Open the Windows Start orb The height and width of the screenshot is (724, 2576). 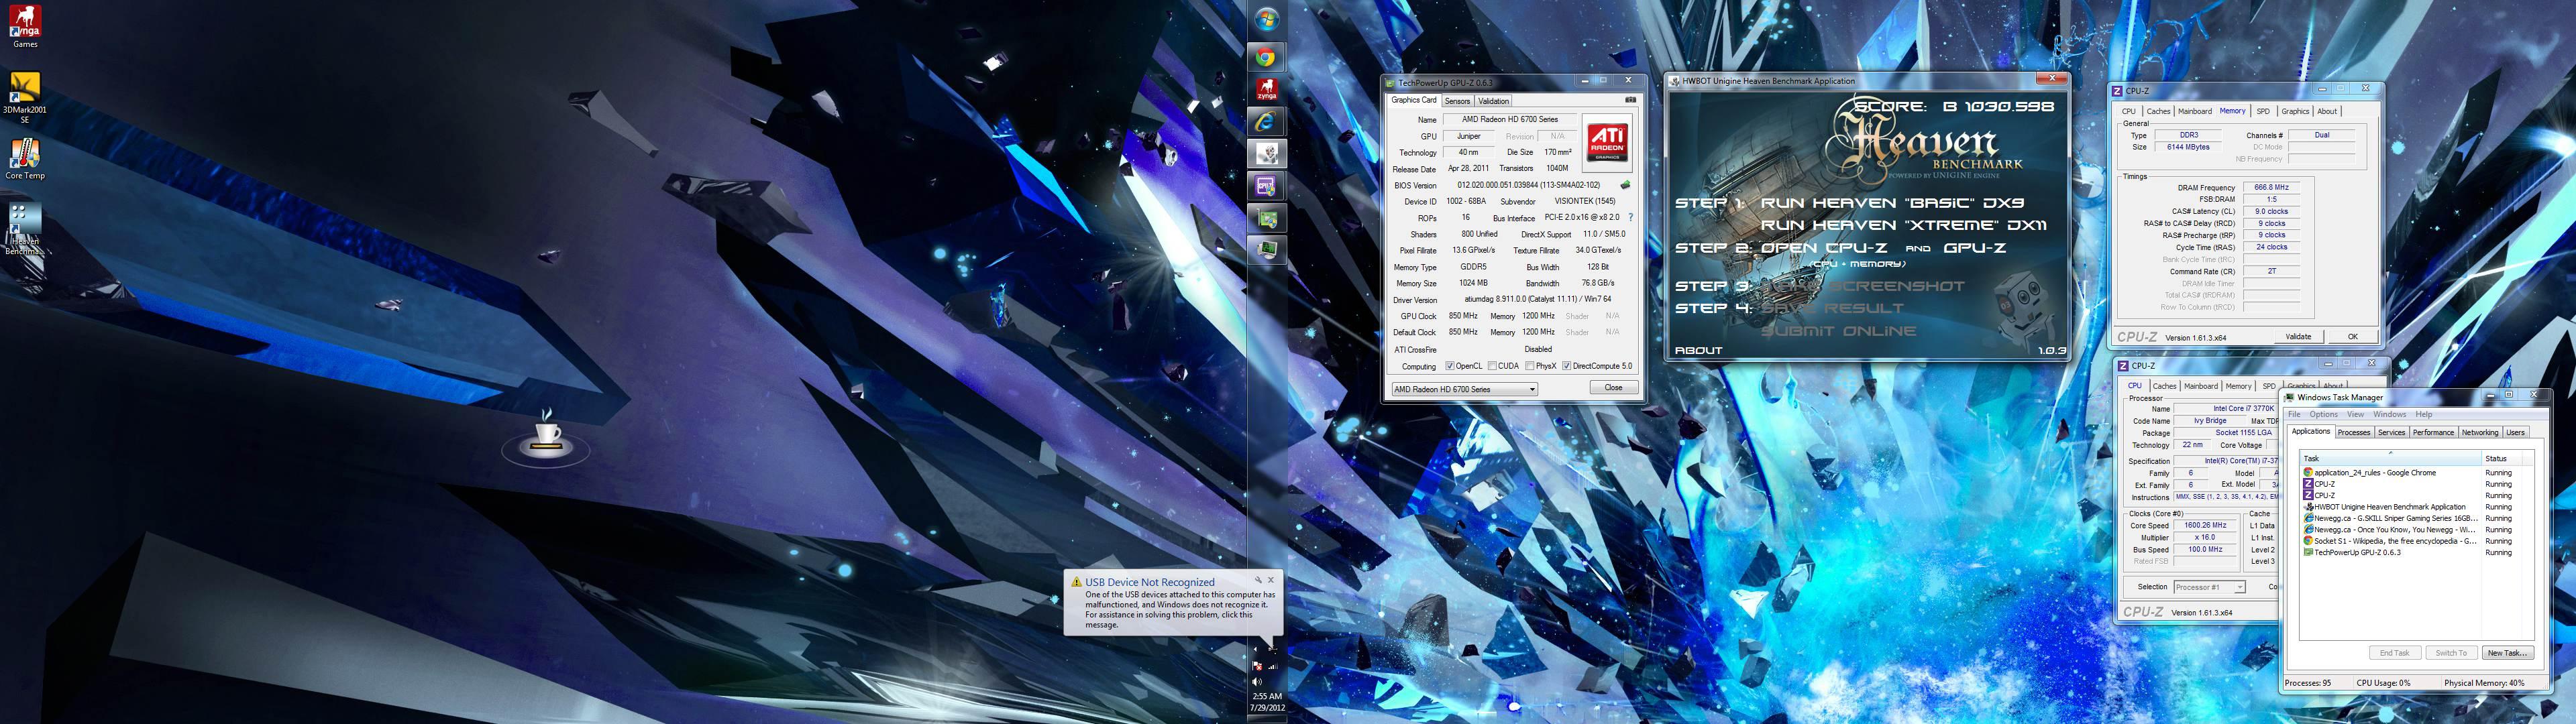pyautogui.click(x=1266, y=20)
